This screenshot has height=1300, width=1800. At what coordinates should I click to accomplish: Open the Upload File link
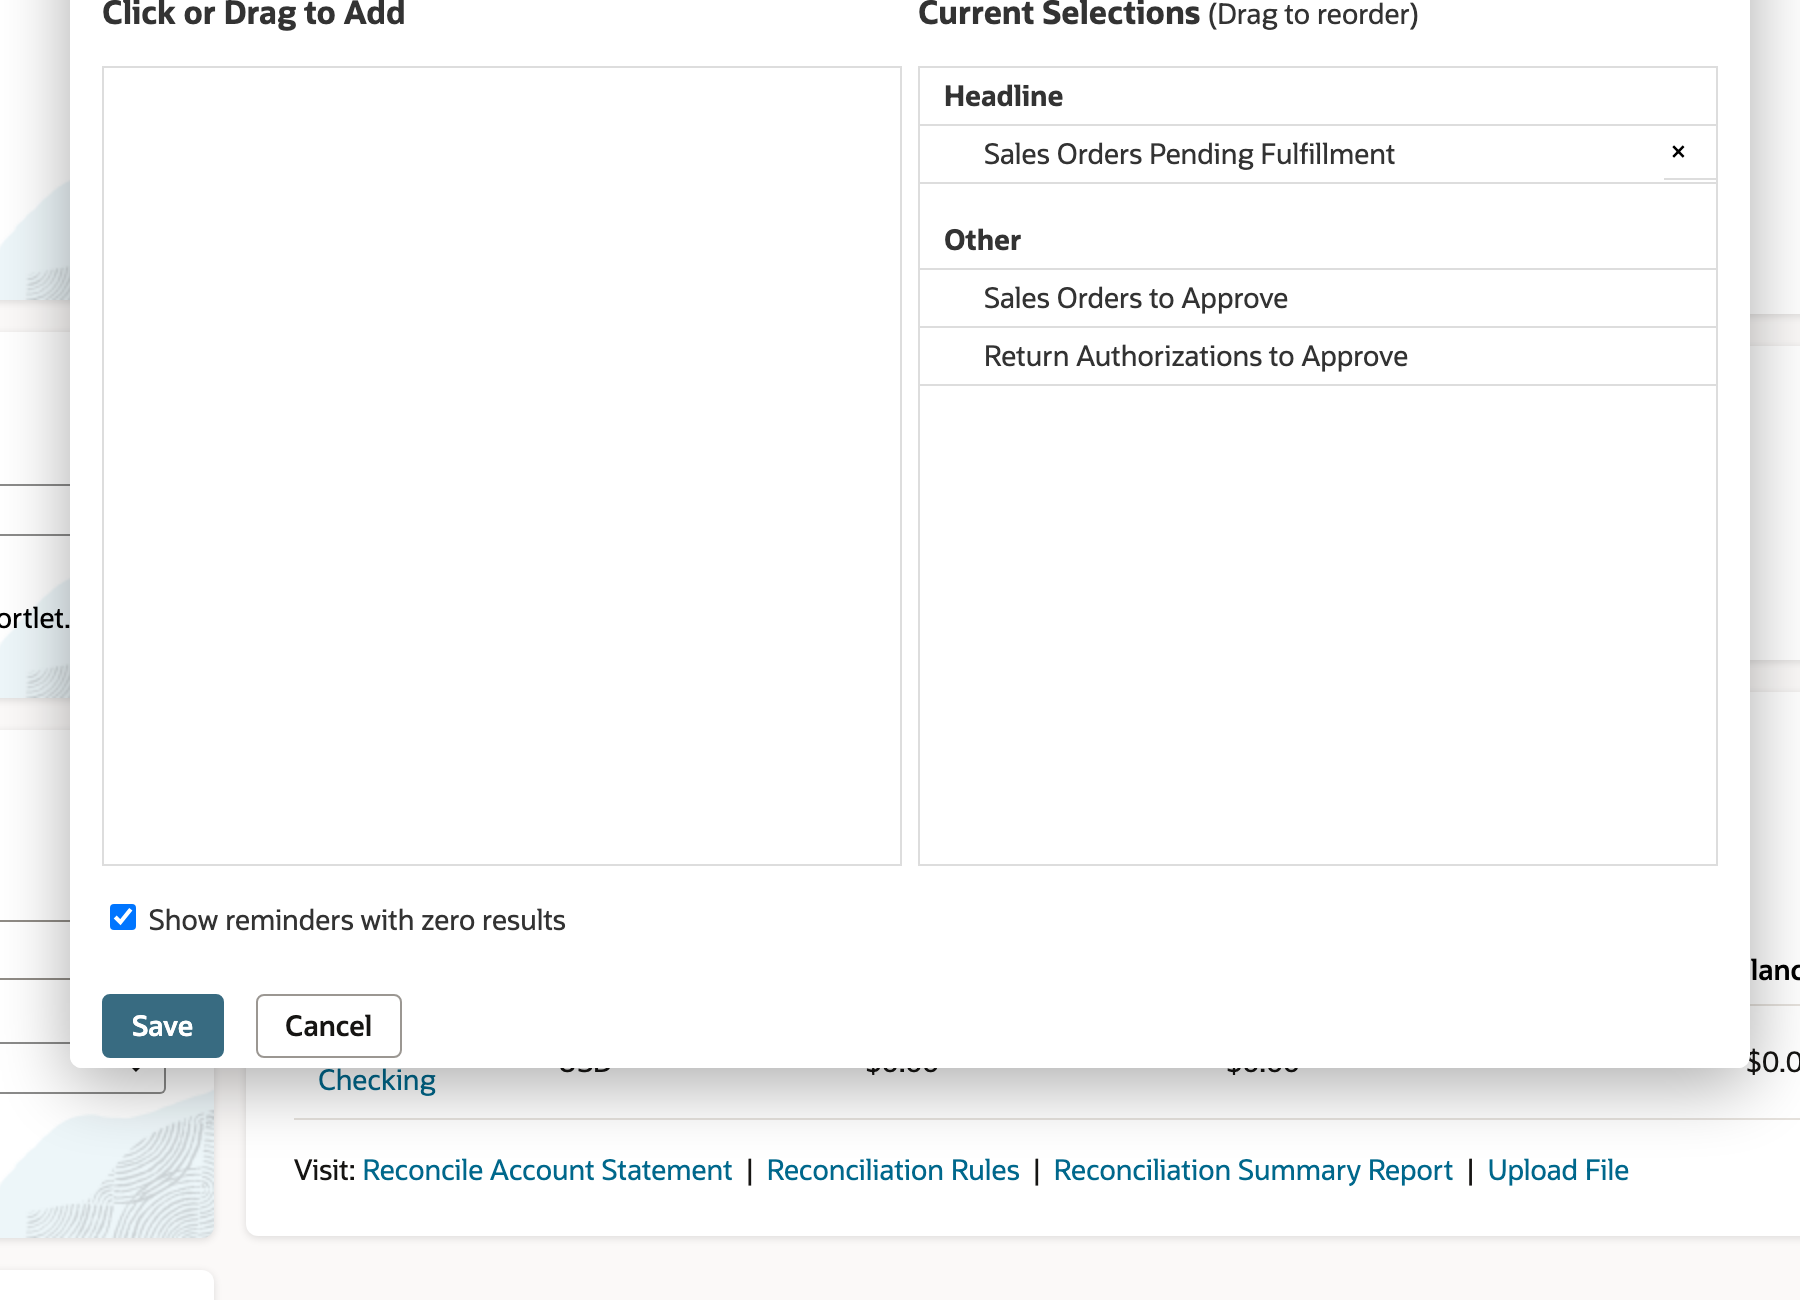tap(1558, 1170)
